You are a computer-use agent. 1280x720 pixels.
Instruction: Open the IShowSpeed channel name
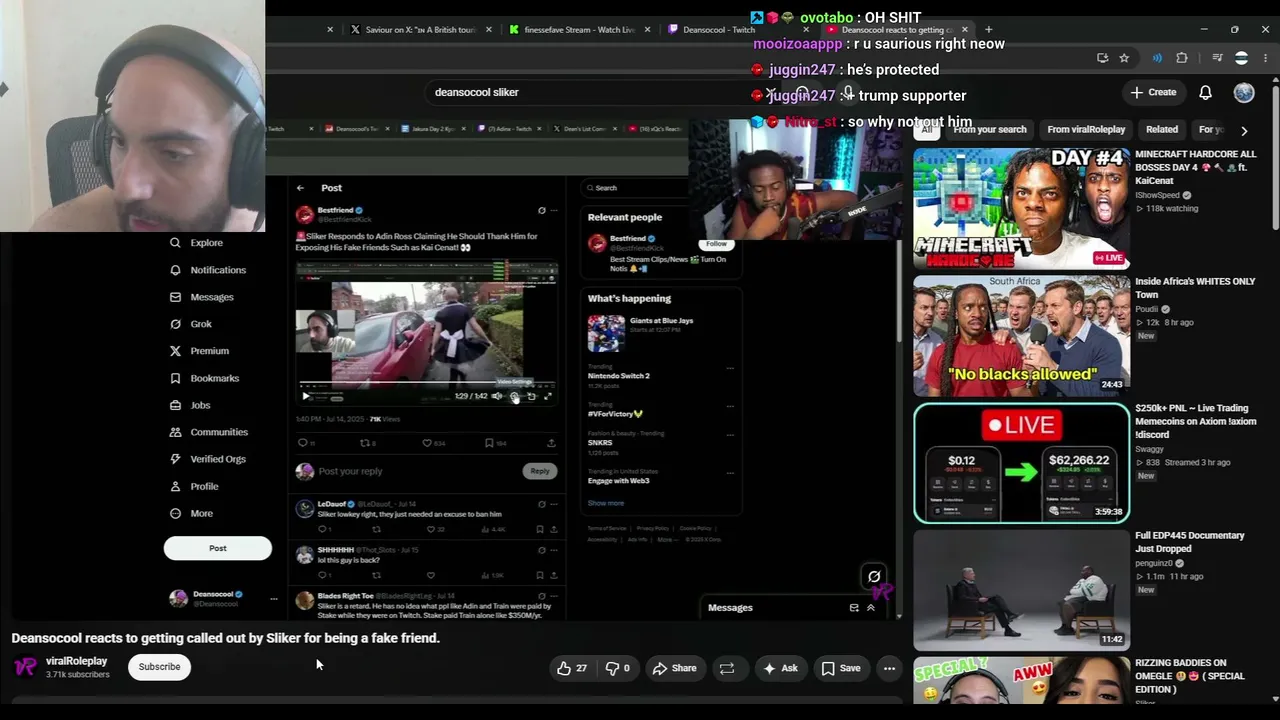pos(1157,195)
